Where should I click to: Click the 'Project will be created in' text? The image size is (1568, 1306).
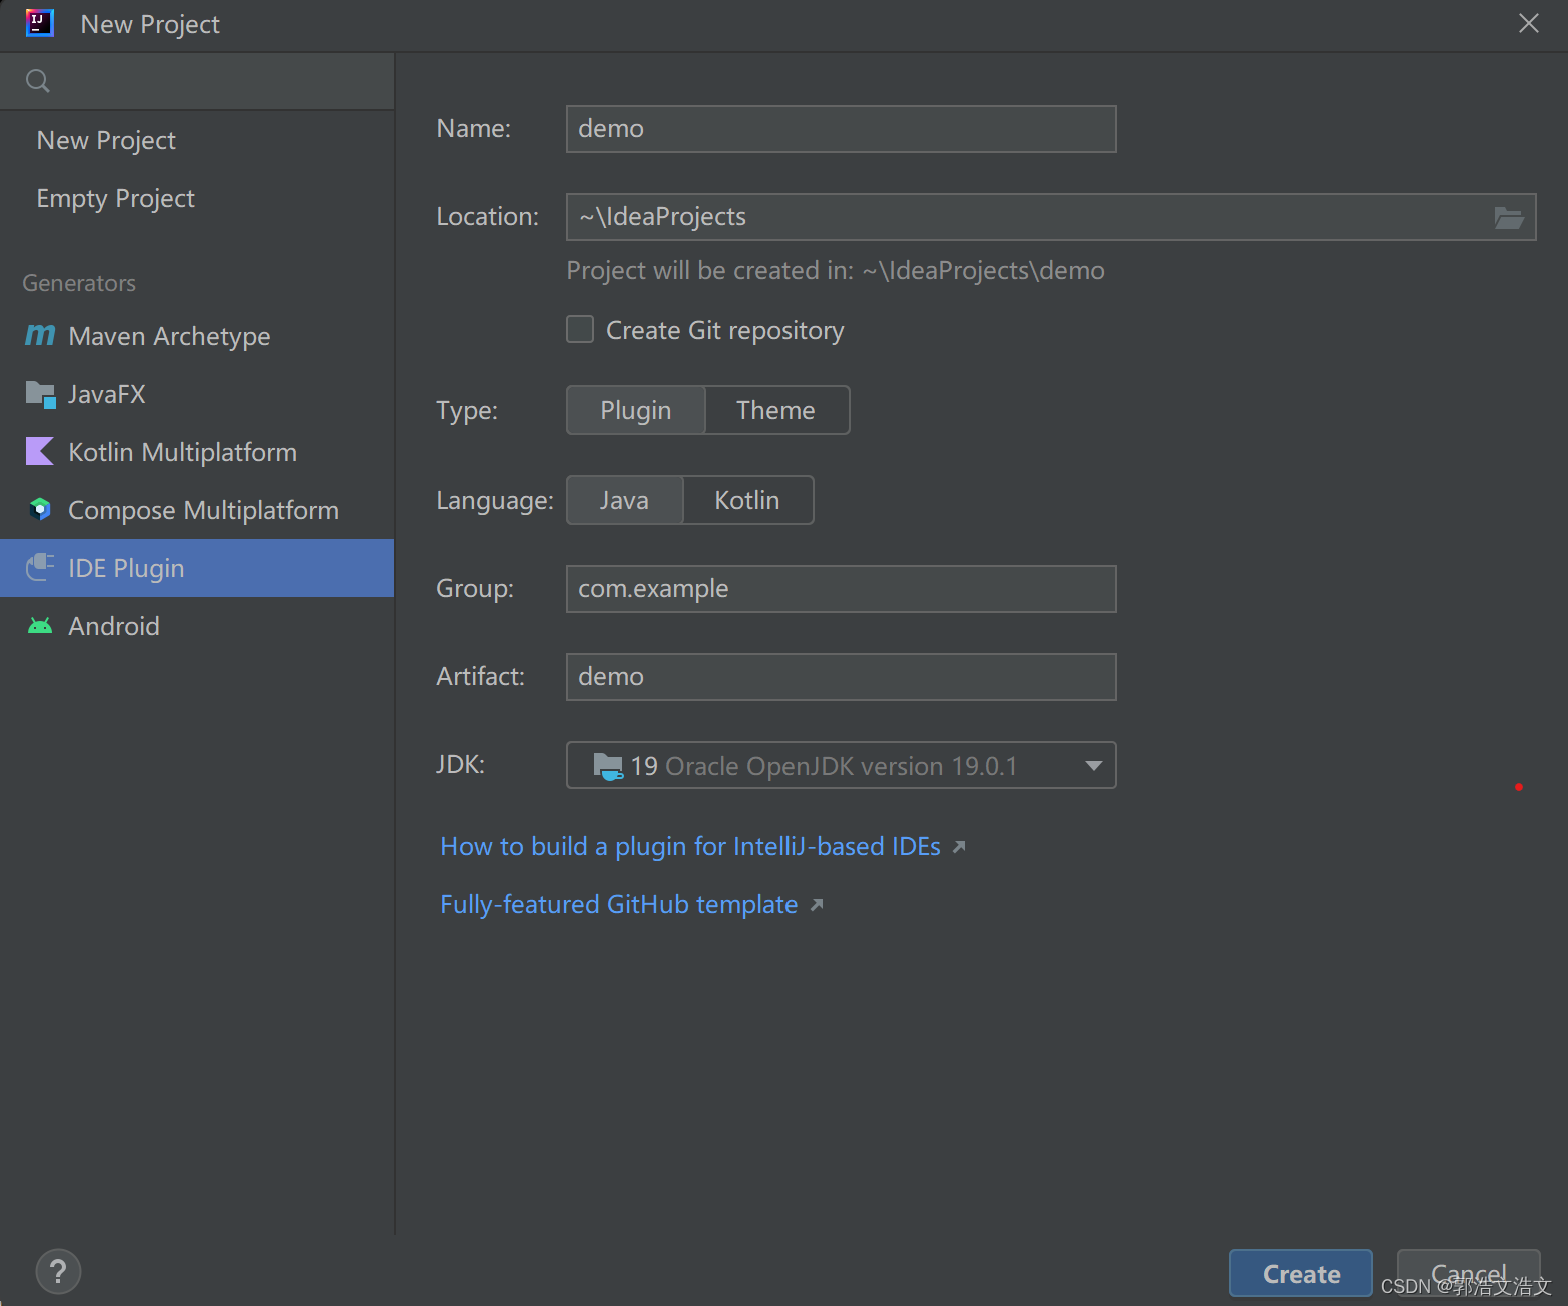[835, 270]
